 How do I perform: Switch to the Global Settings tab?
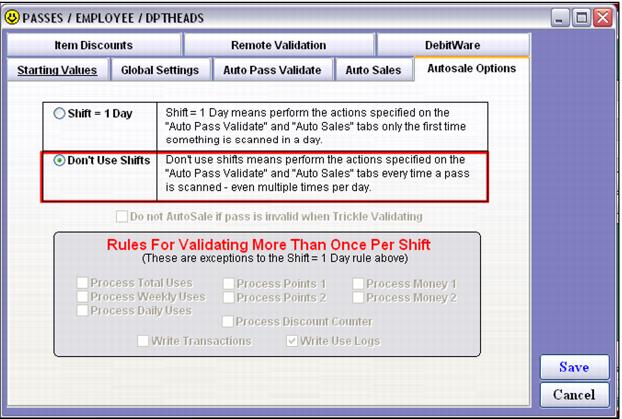click(x=160, y=70)
